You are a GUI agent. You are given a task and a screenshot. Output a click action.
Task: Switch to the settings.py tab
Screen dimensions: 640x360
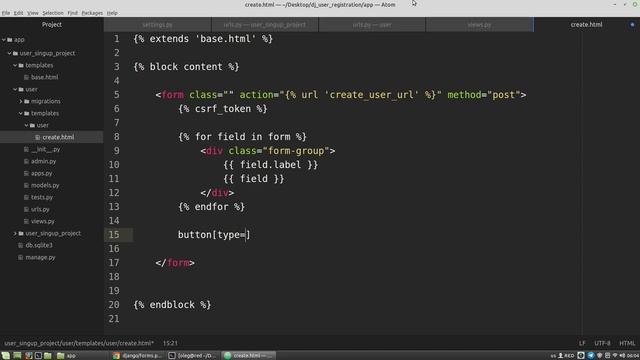click(x=158, y=24)
